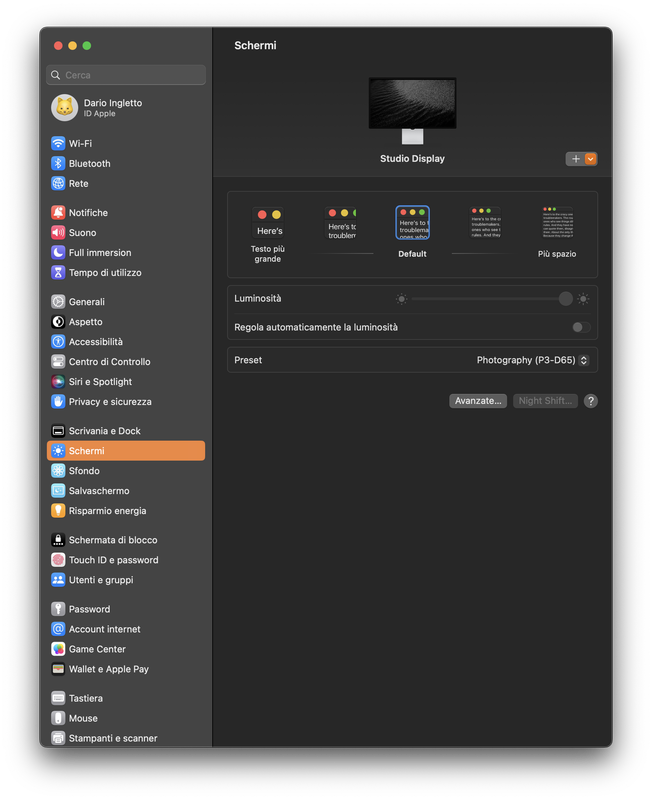Screen dimensions: 652x800
Task: Open Centro di Controllo icon
Action: [x=58, y=361]
